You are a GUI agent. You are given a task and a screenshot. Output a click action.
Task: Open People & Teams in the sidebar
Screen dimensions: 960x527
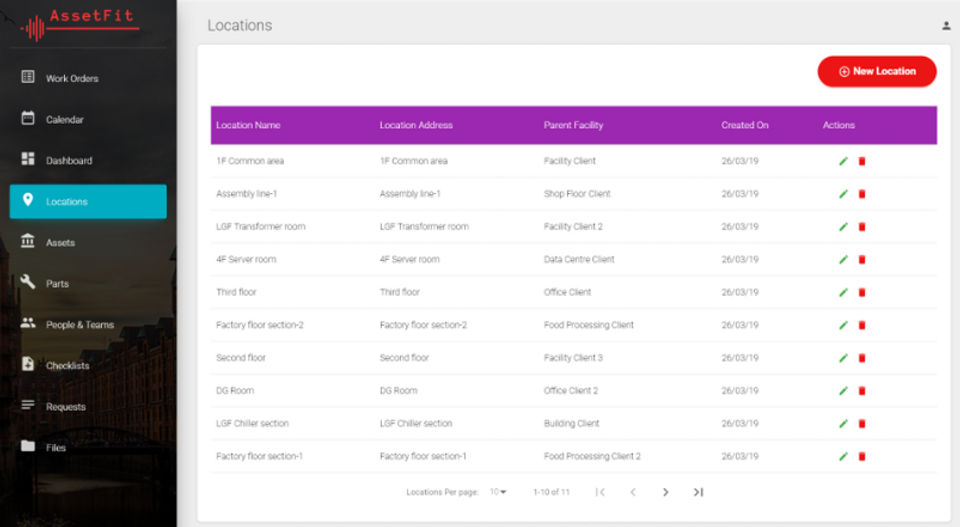88,324
